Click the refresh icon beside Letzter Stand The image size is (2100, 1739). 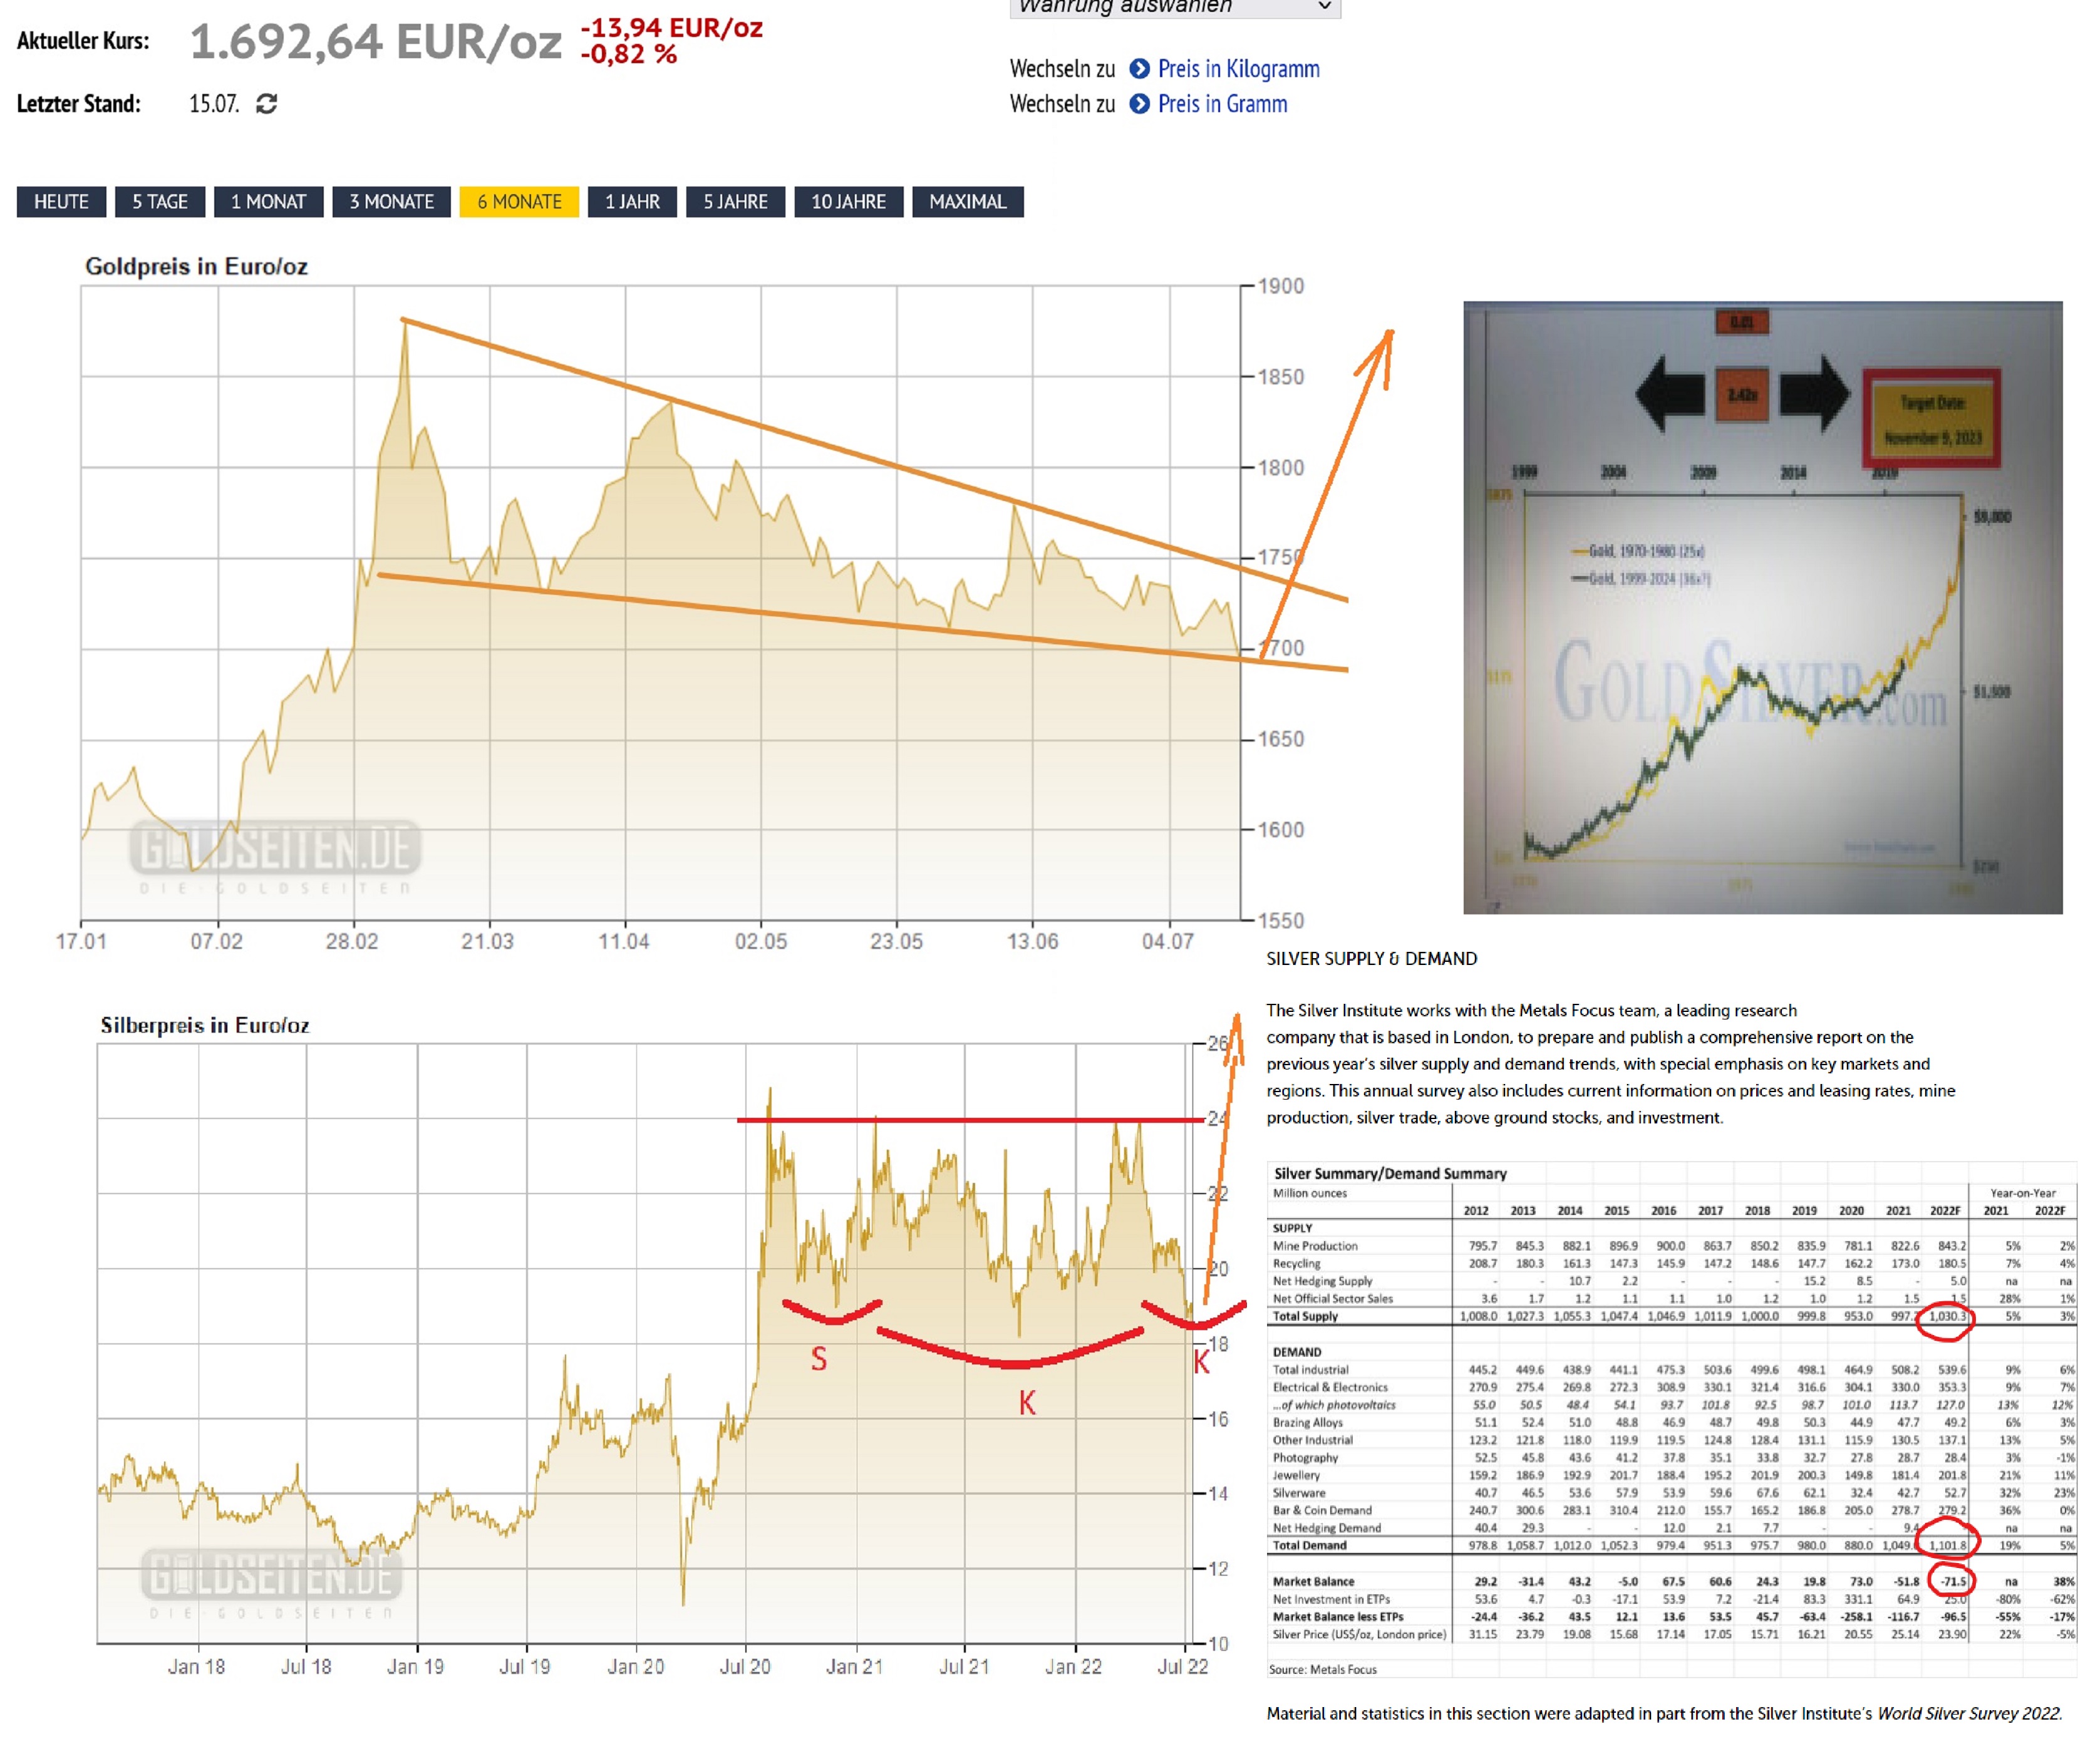pos(266,104)
